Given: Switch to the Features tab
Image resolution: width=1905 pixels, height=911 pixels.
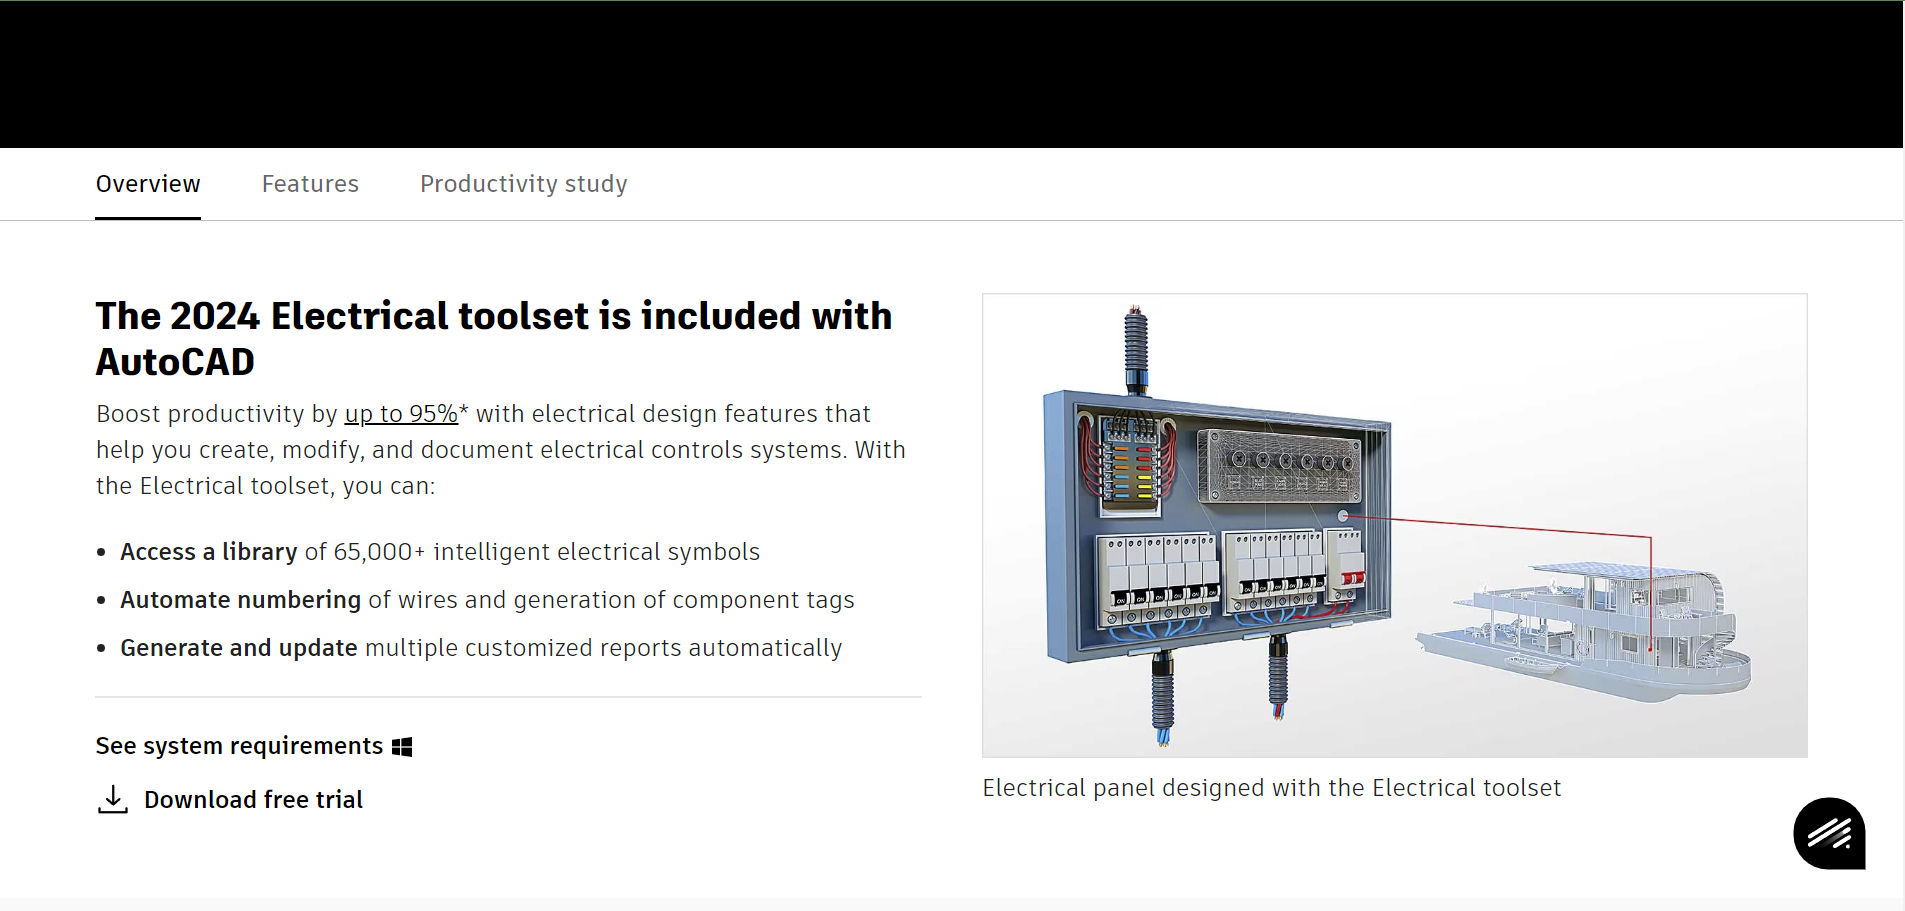Looking at the screenshot, I should (x=310, y=184).
